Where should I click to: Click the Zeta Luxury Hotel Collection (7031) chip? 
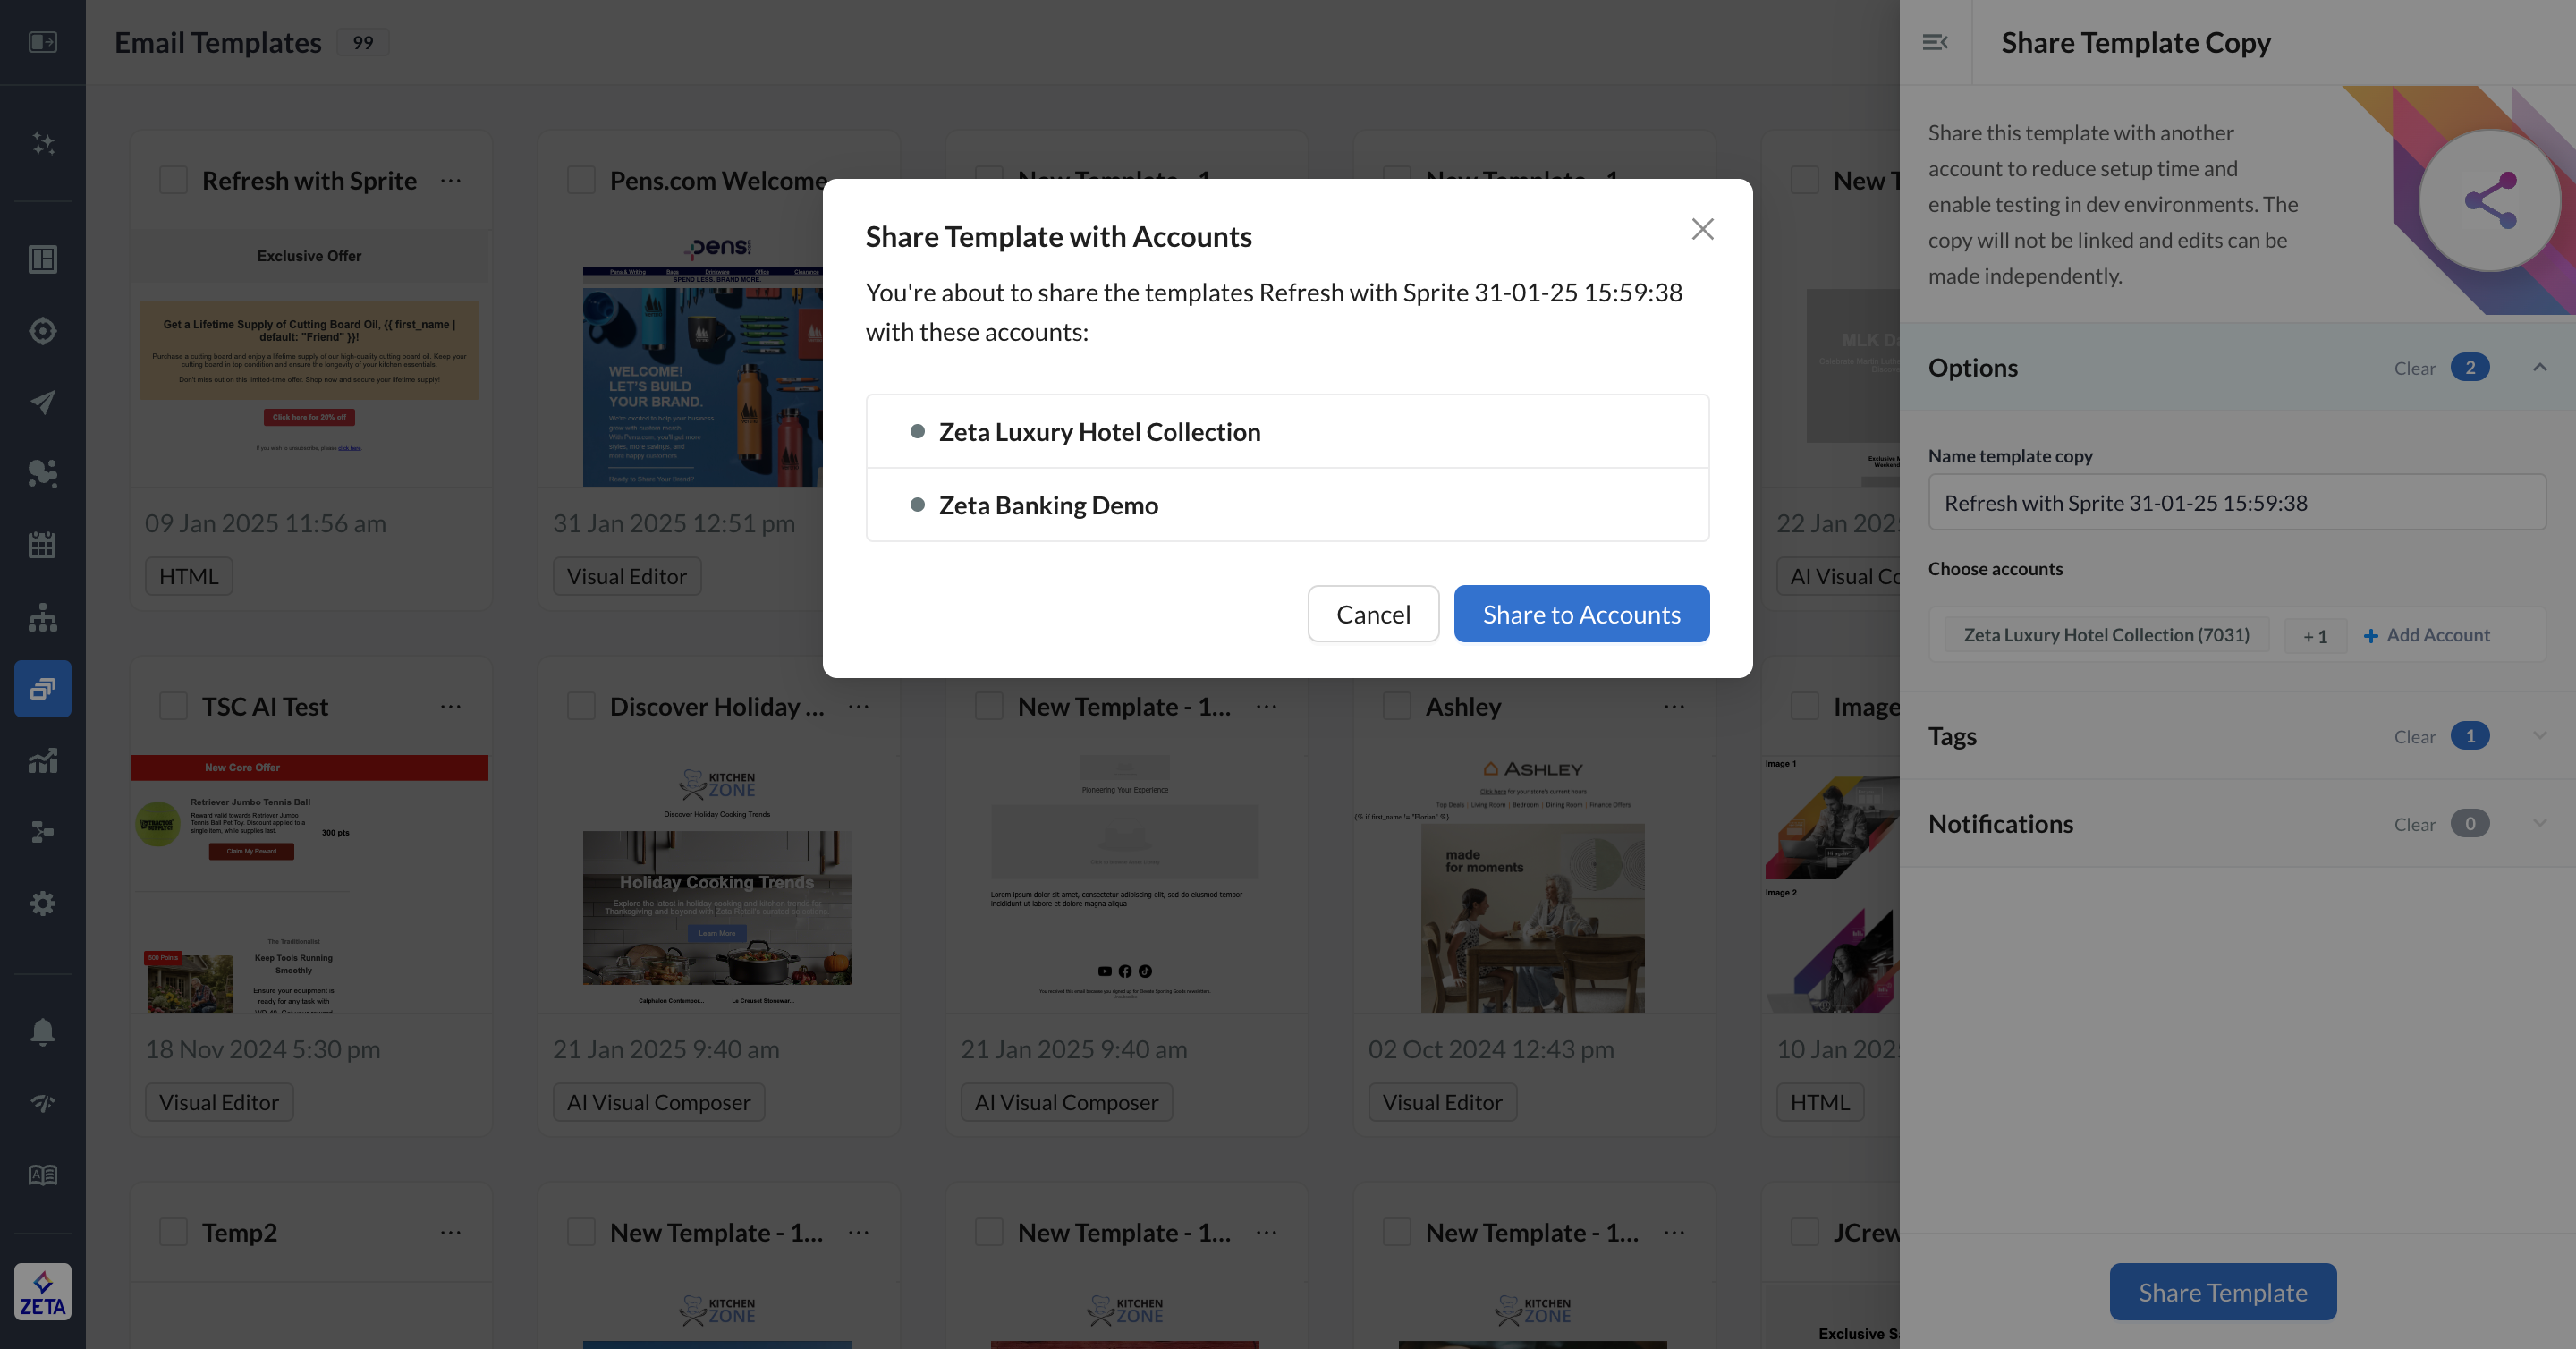(2106, 635)
